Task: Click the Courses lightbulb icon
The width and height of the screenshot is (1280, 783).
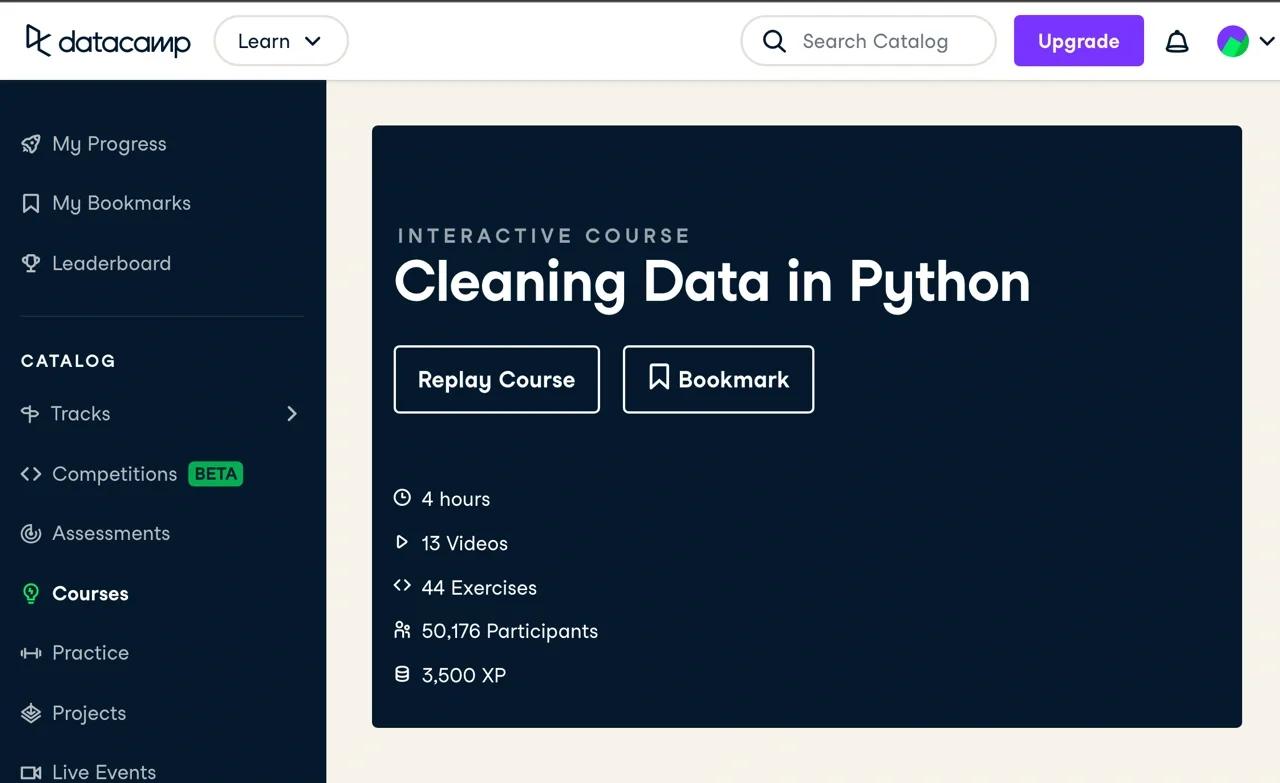Action: [31, 593]
